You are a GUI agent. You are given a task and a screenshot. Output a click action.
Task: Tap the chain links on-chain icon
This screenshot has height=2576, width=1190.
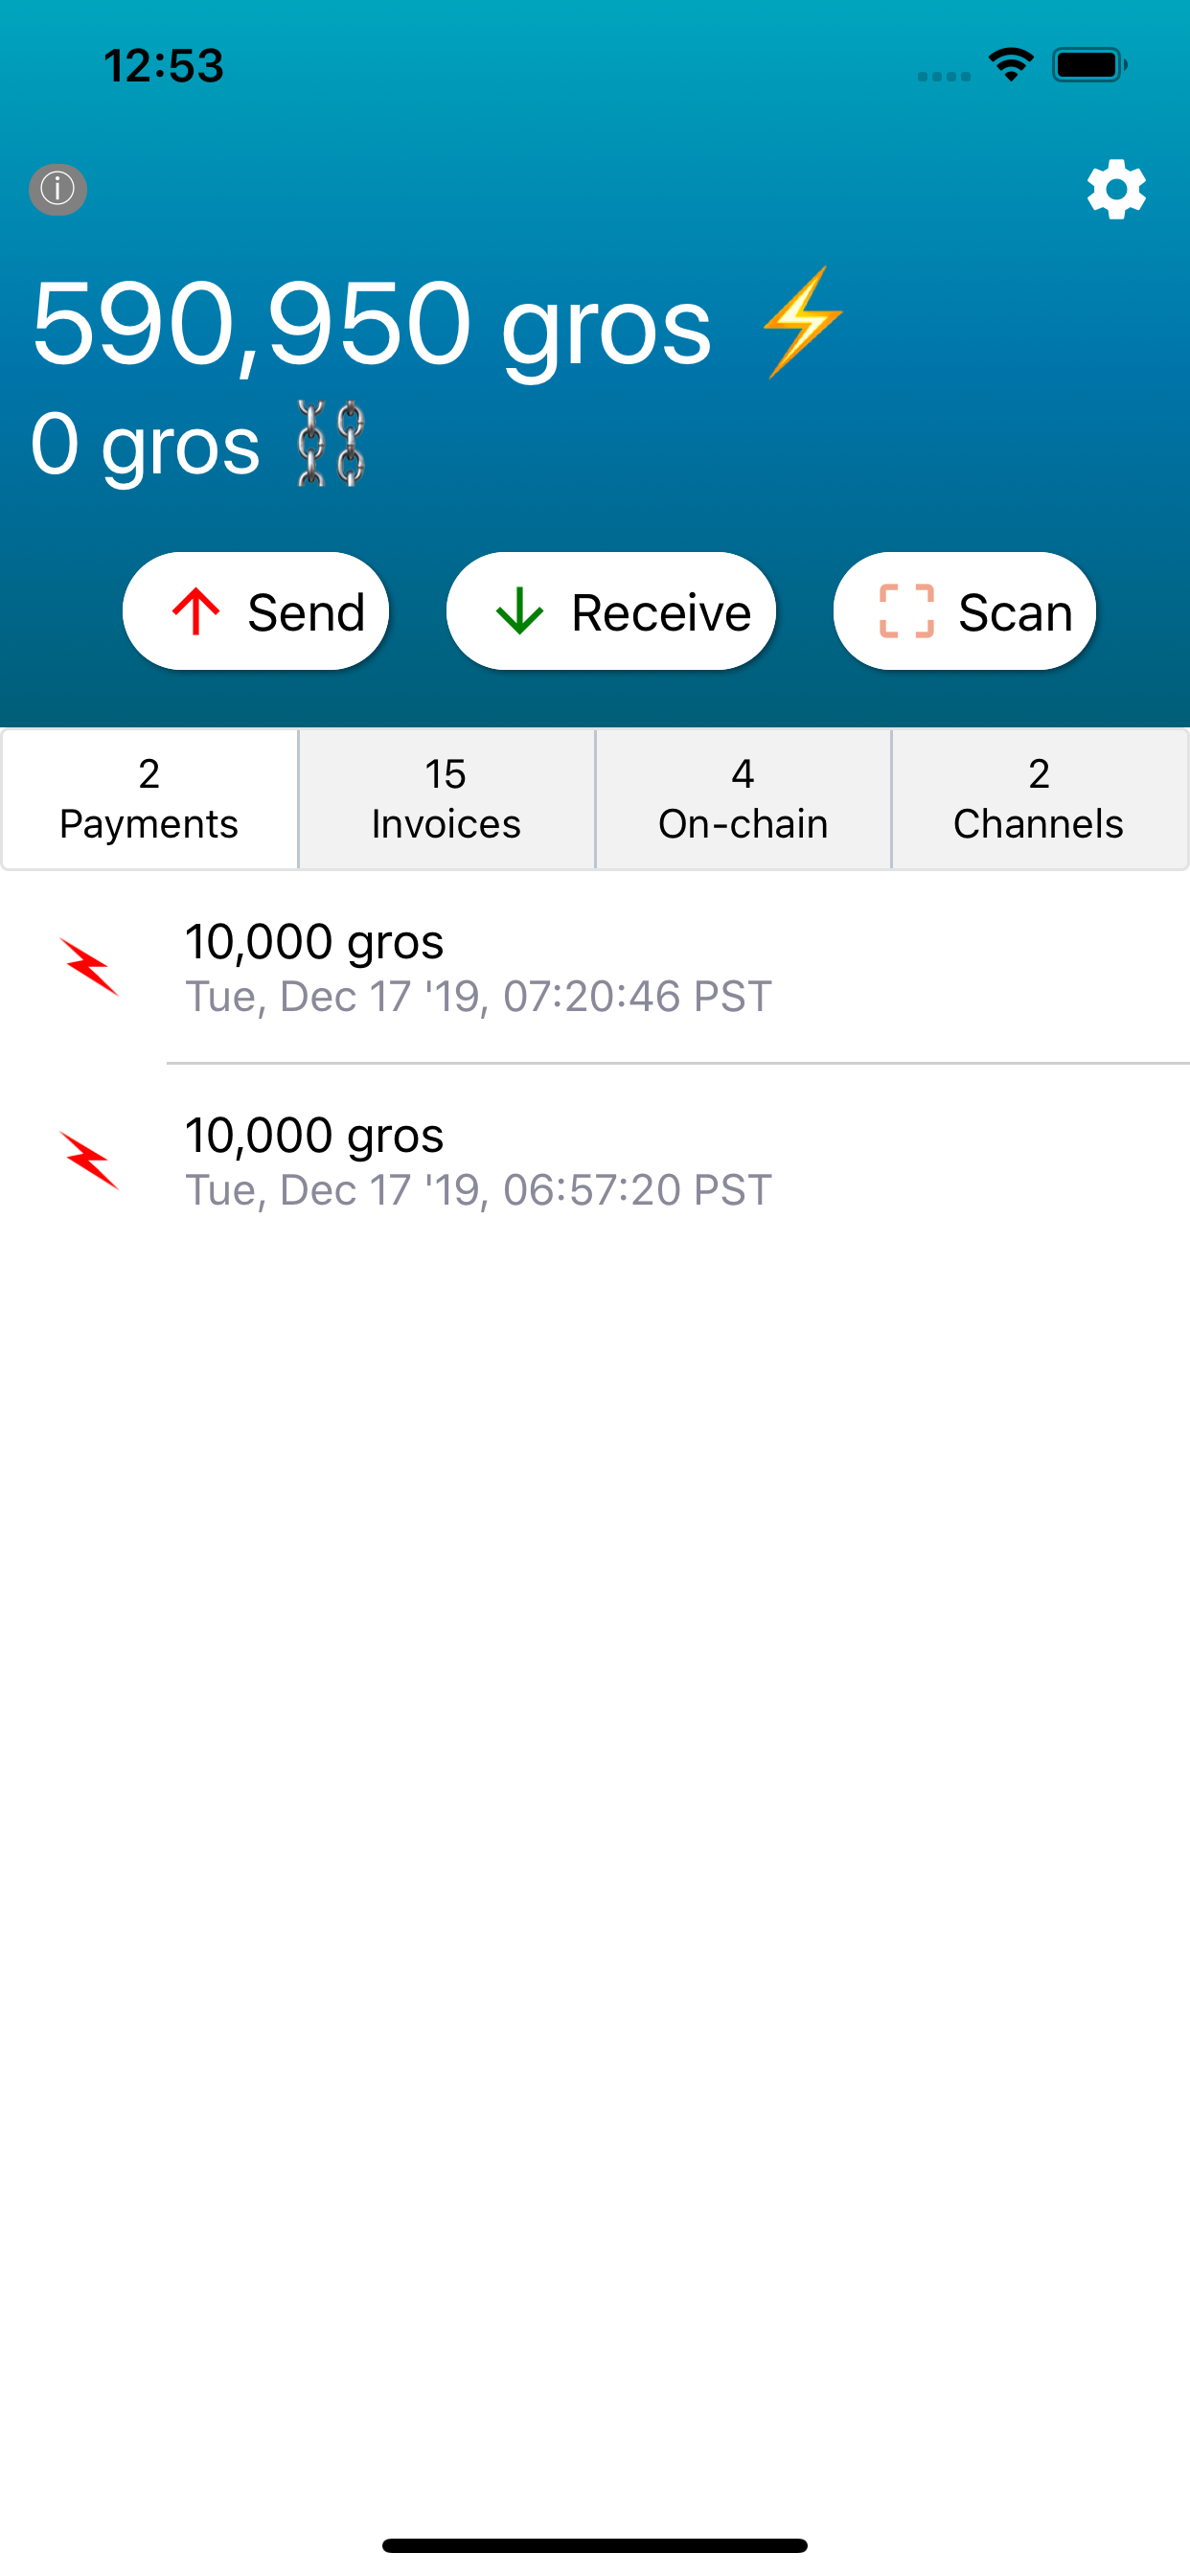[x=331, y=444]
